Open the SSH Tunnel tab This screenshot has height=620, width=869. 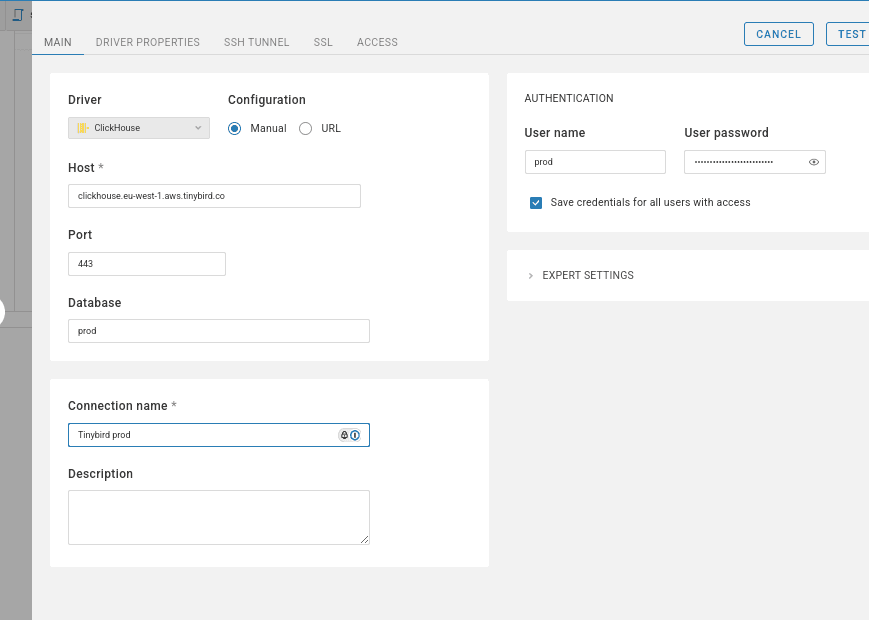tap(255, 42)
